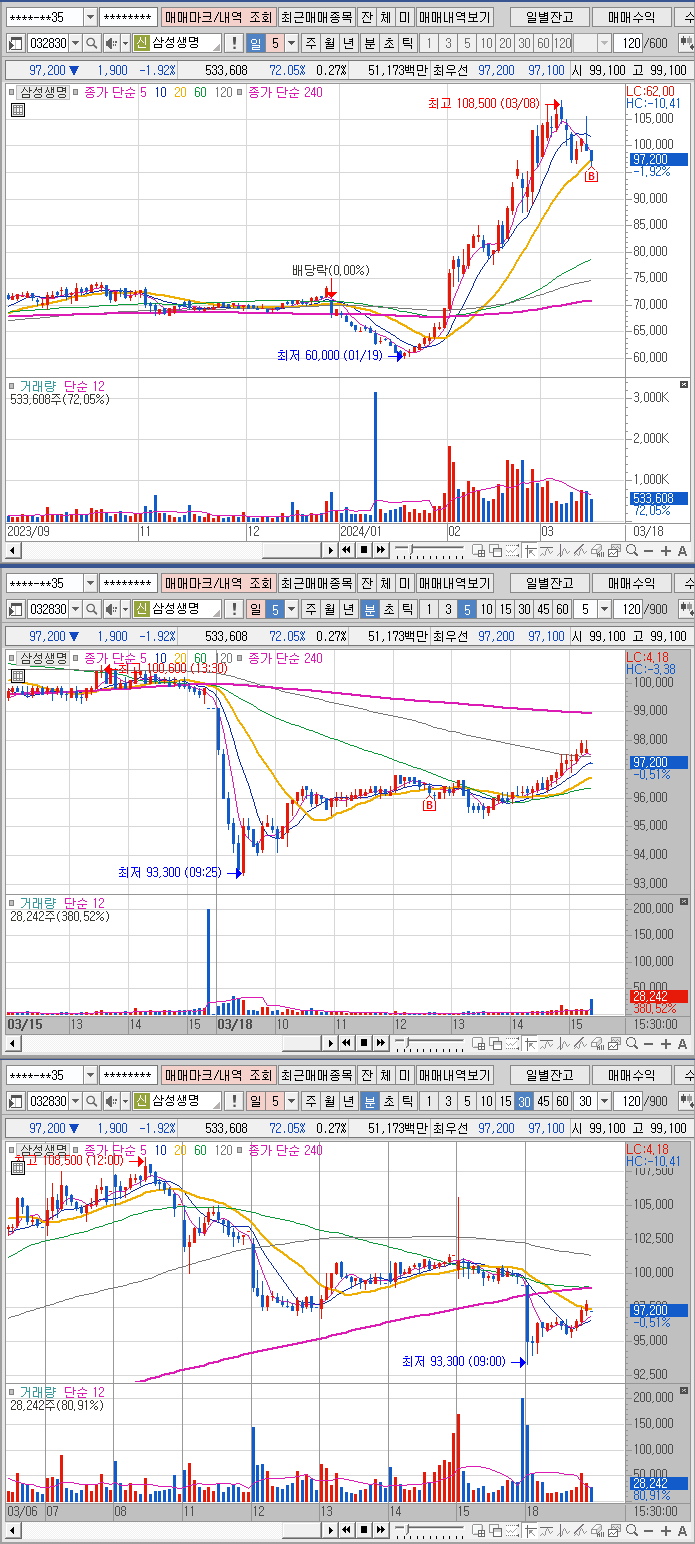Click the fast-forward button on the top chart toolbar
The width and height of the screenshot is (695, 1544).
coord(381,550)
